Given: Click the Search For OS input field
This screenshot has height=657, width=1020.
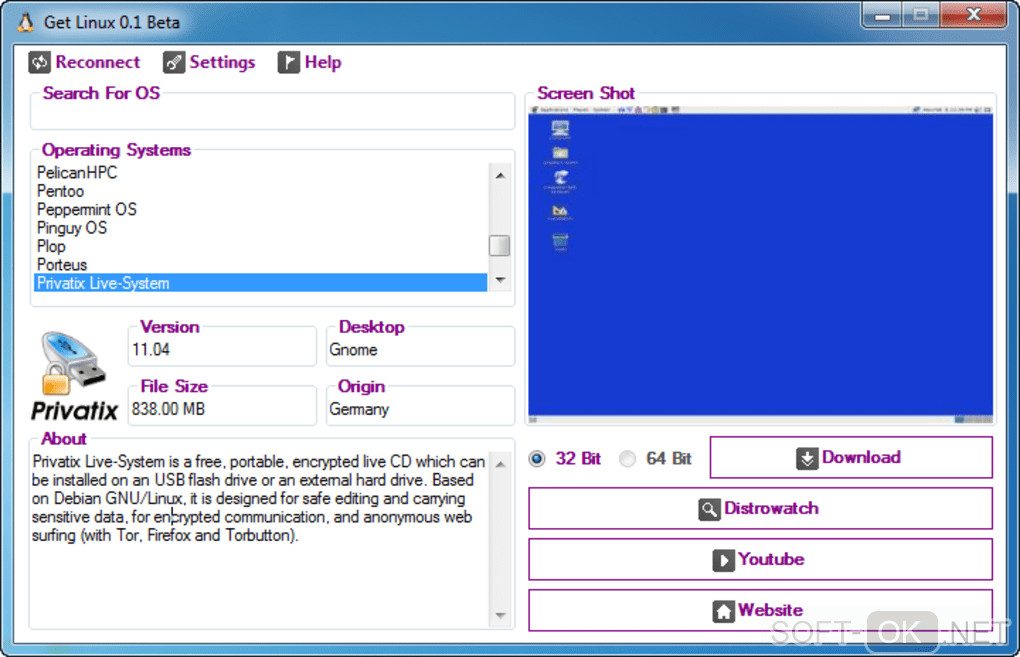Looking at the screenshot, I should pyautogui.click(x=273, y=115).
